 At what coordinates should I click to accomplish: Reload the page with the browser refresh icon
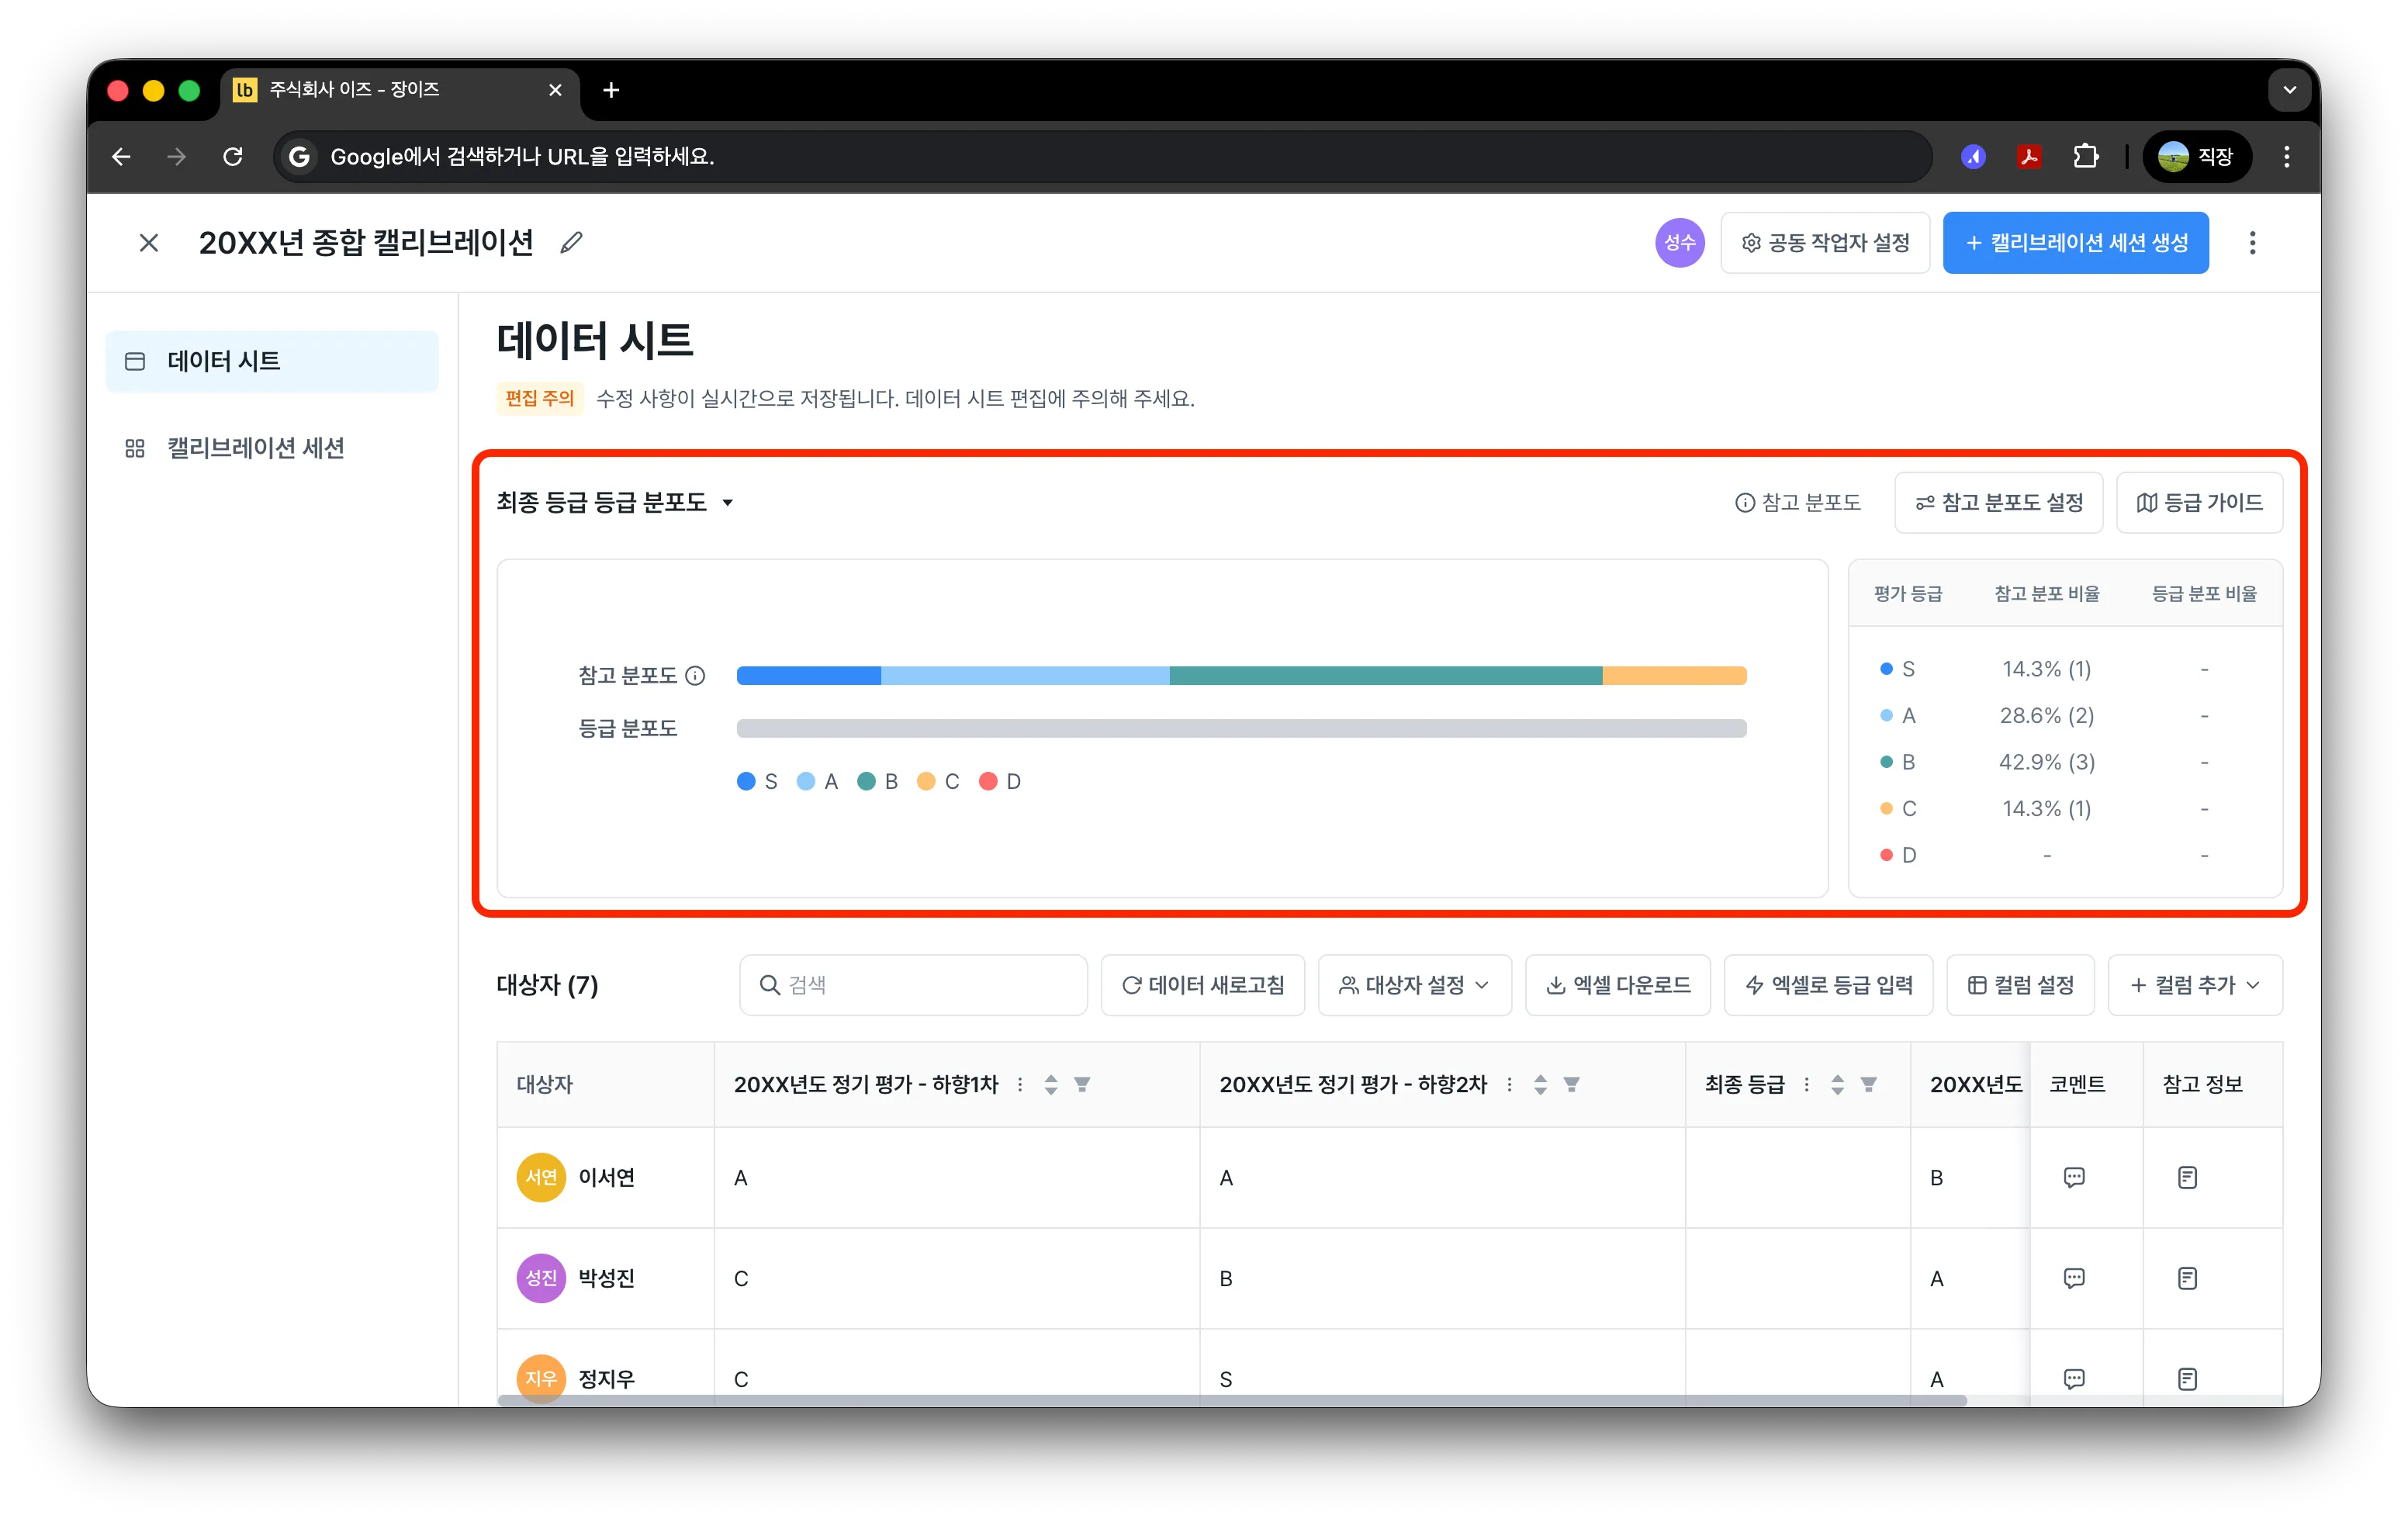click(233, 157)
